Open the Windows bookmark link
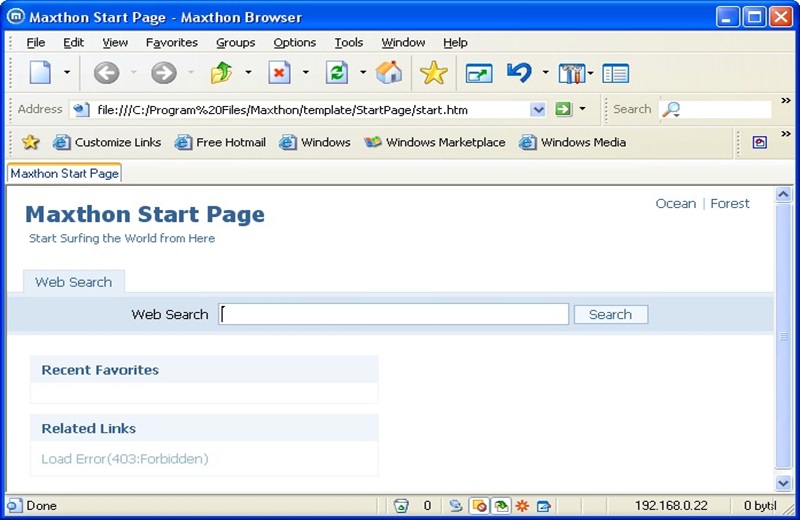Viewport: 800px width, 520px height. [315, 142]
